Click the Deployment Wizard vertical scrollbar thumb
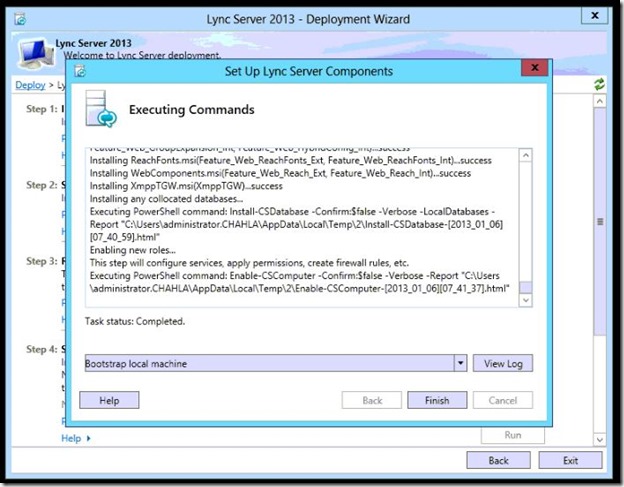624x487 pixels. coord(599,222)
